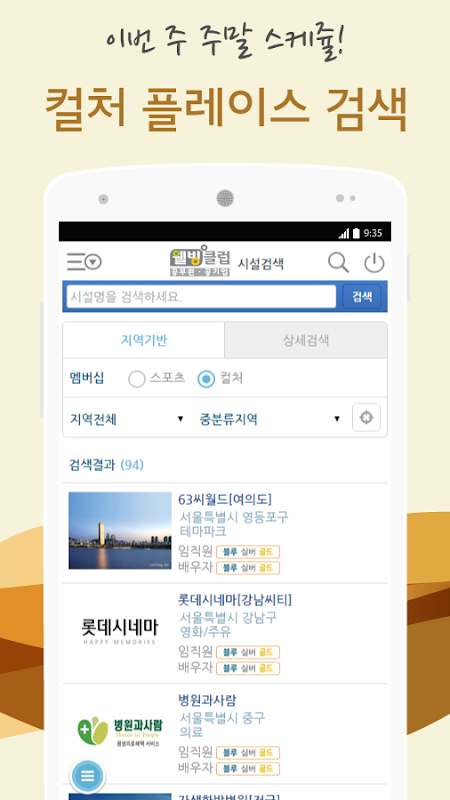Select the 스포츠 membership radio button
The height and width of the screenshot is (800, 450).
point(137,379)
